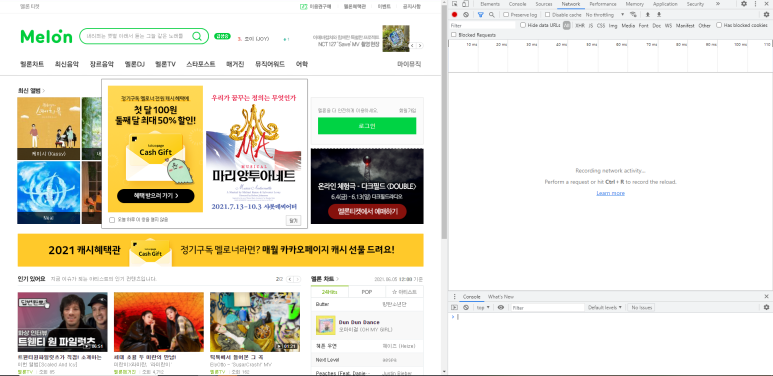
Task: Clear the network log
Action: tap(466, 15)
